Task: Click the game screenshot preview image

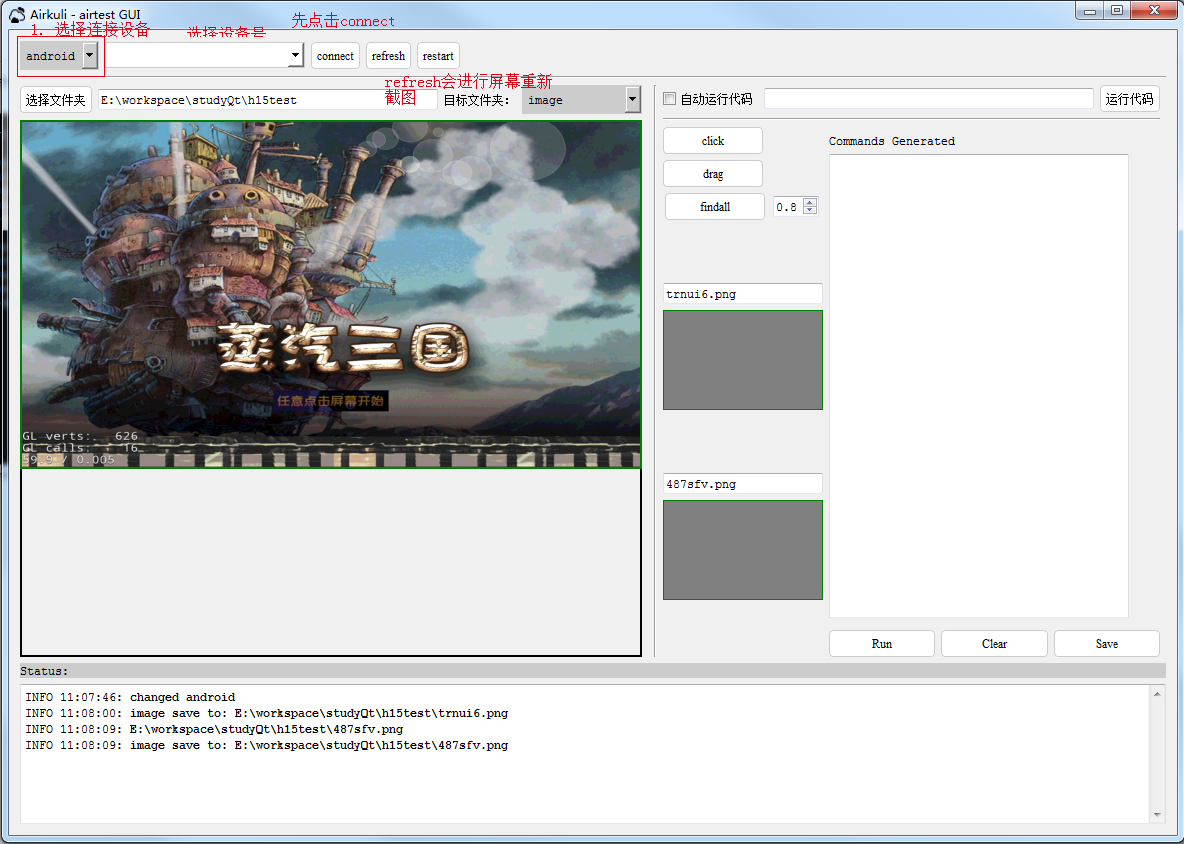Action: tap(331, 294)
